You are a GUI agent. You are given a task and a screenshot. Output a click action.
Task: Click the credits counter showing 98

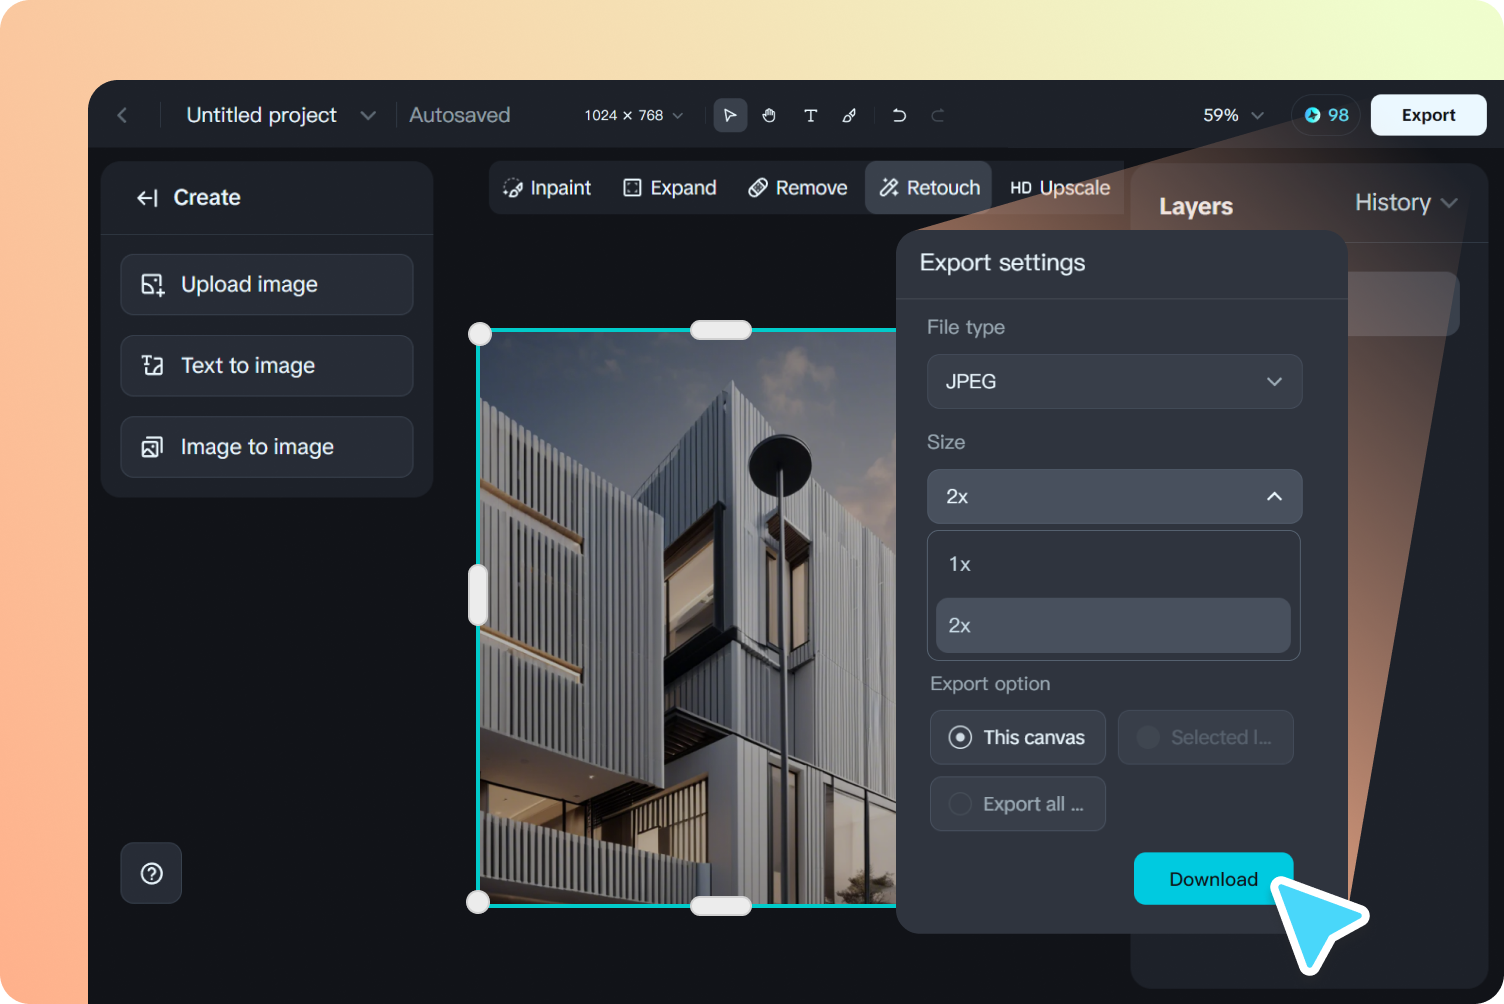click(1326, 115)
